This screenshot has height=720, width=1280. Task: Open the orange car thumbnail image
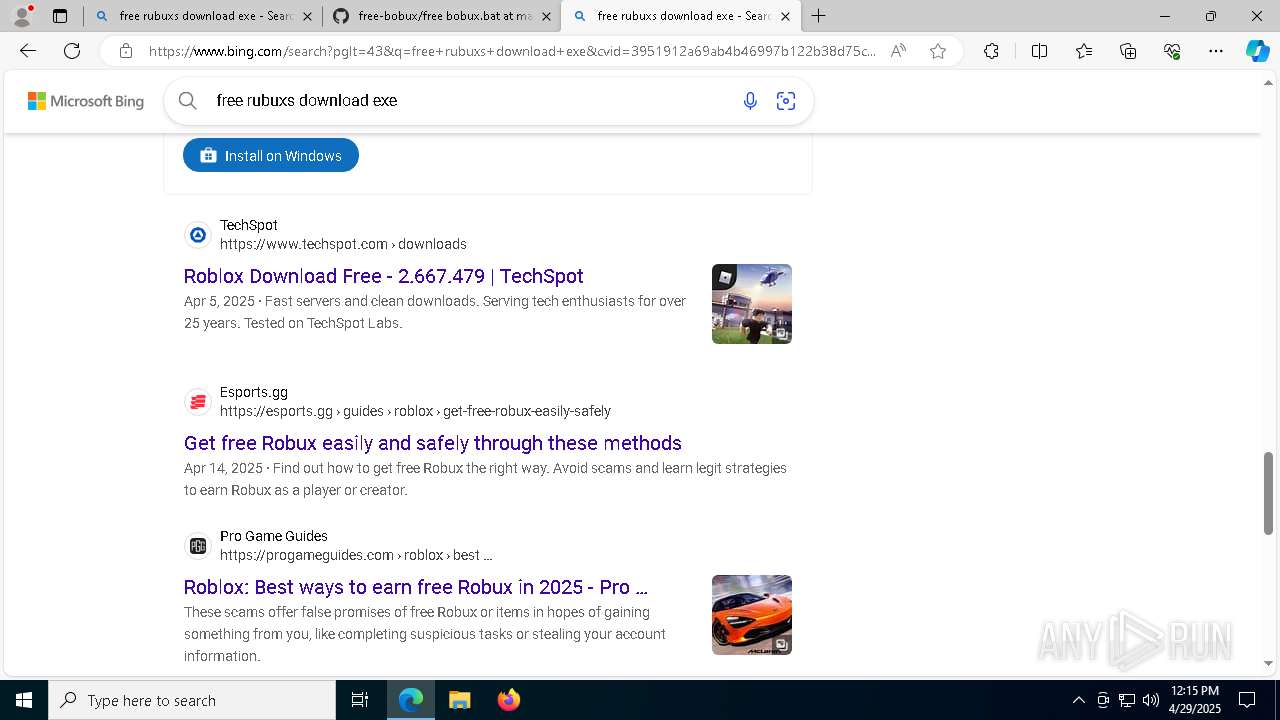(x=752, y=615)
